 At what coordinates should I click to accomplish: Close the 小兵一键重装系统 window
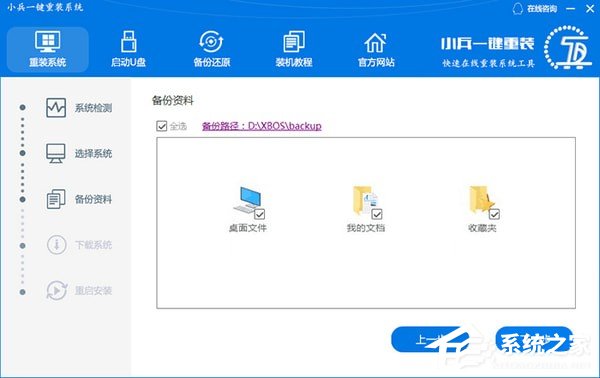(590, 8)
